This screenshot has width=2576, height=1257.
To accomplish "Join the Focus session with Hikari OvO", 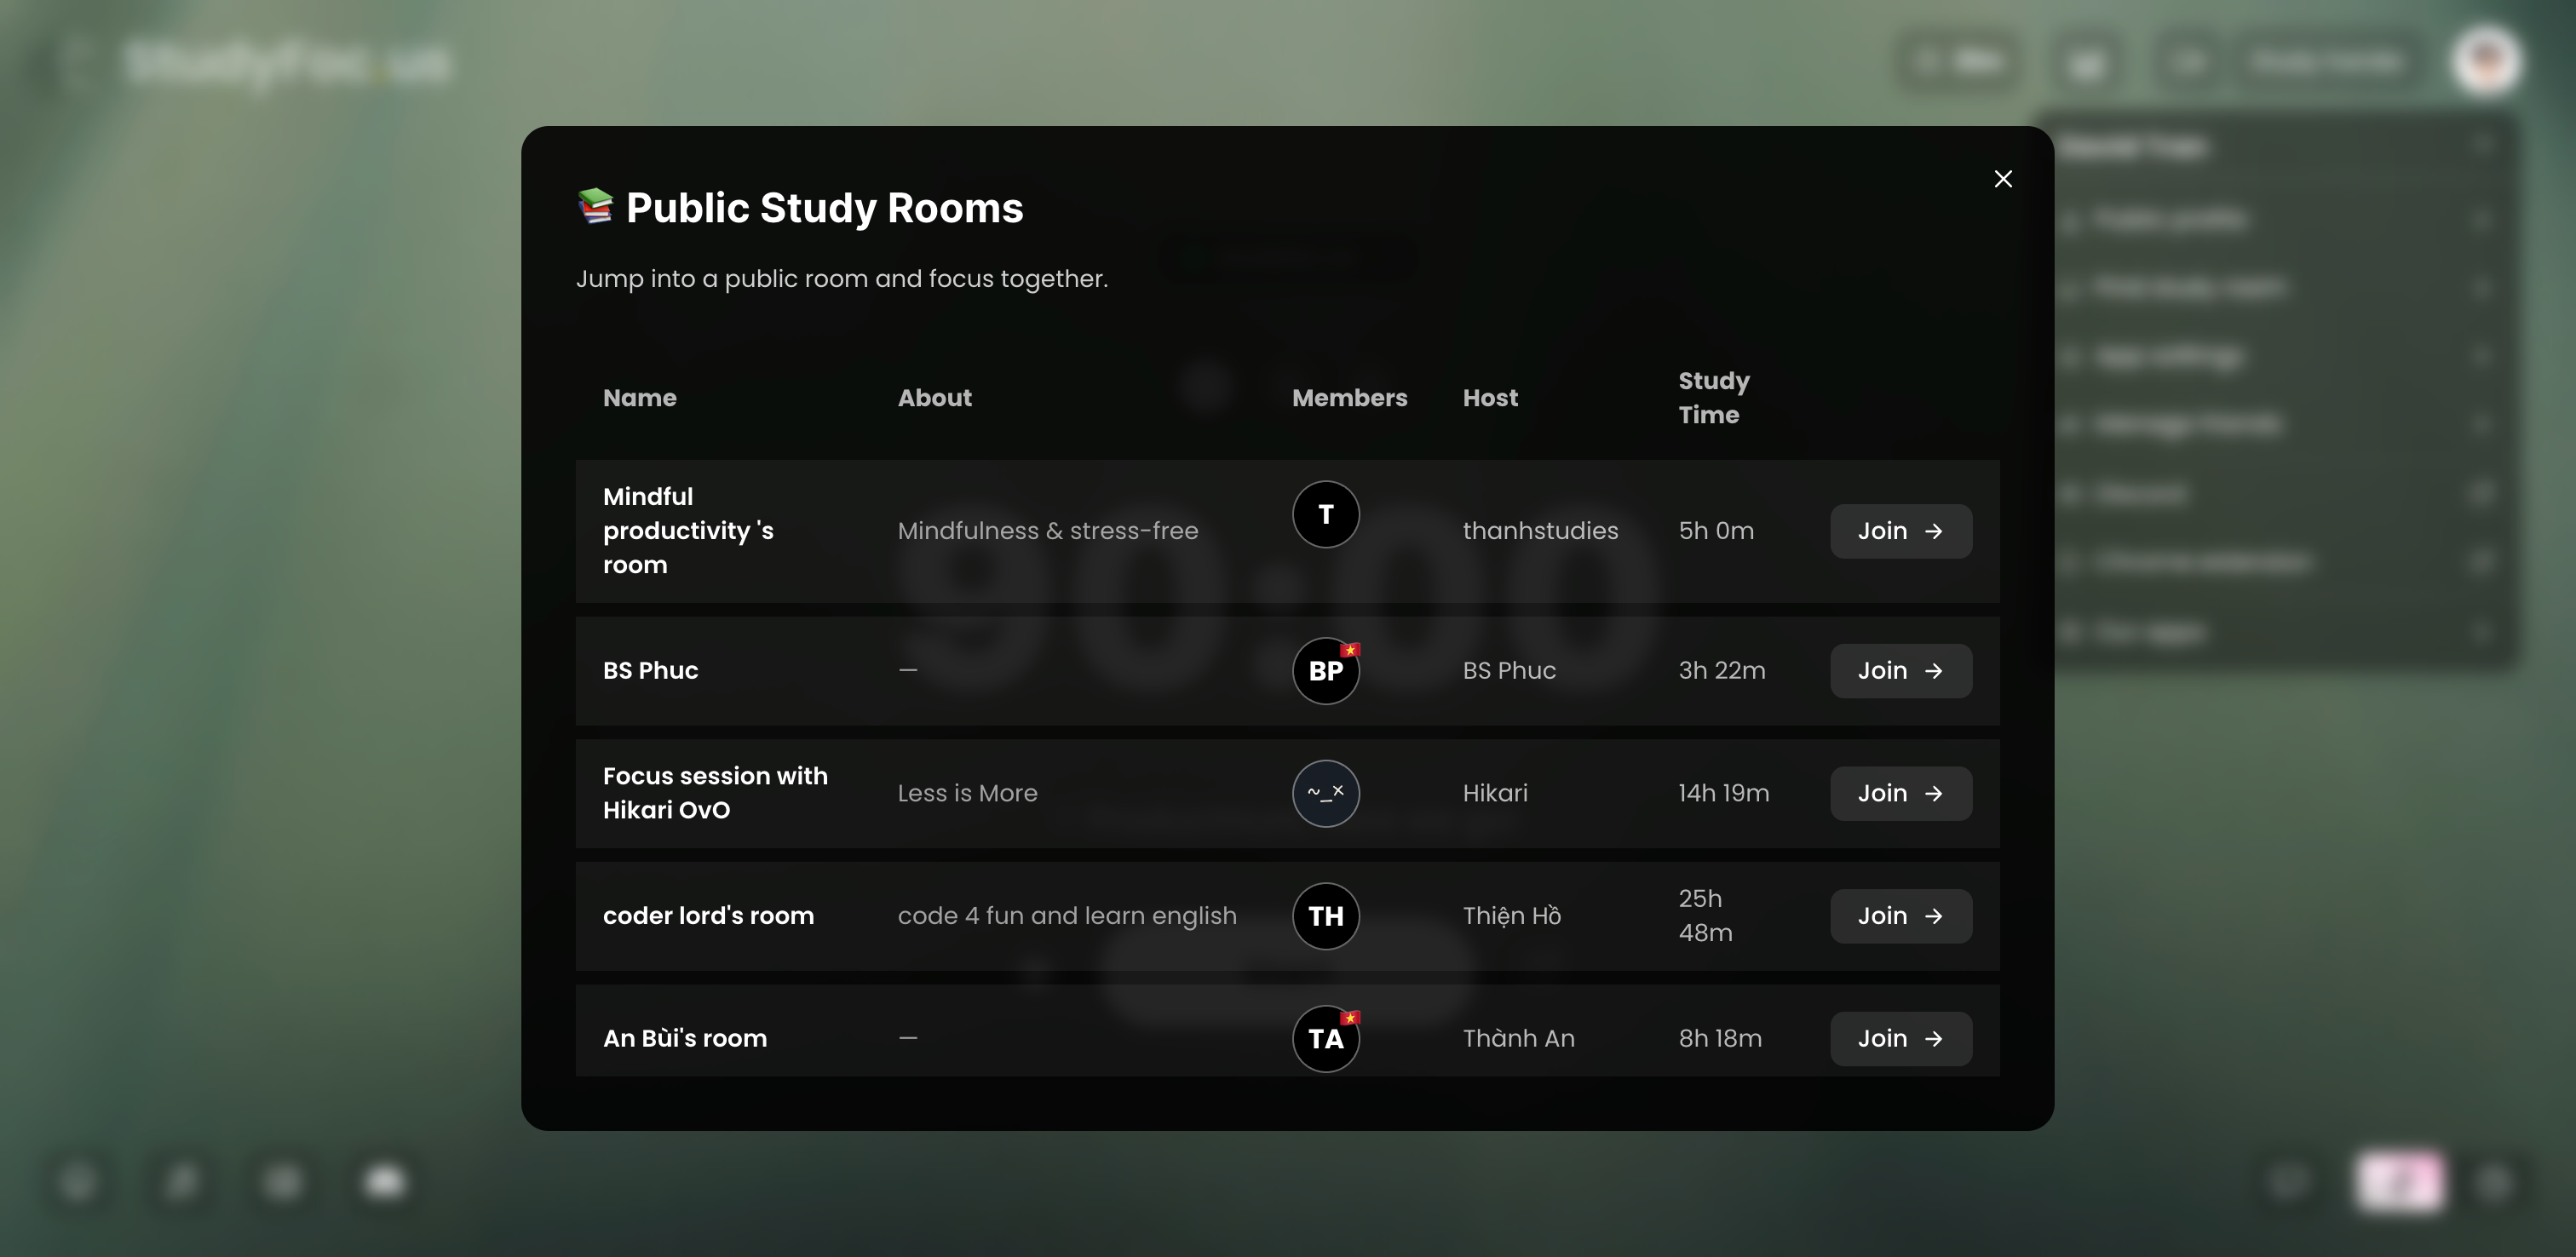I will [x=1900, y=793].
